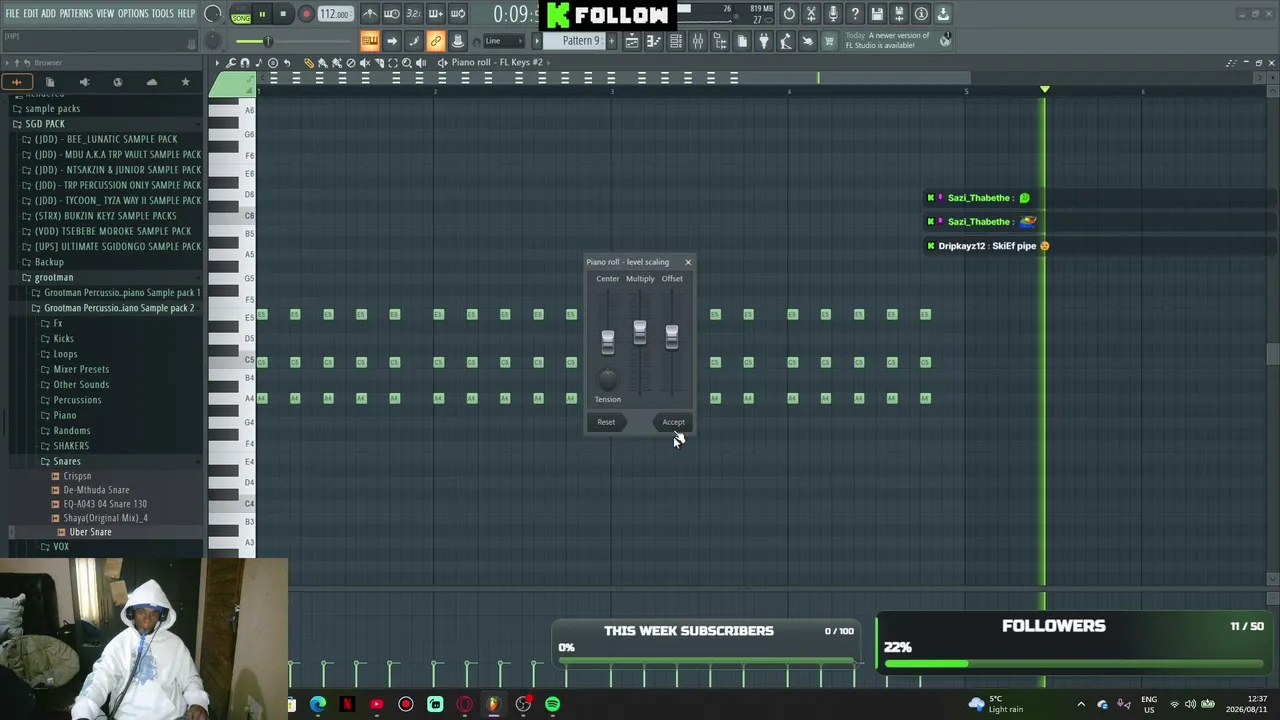Click the question mark help icon

[x=855, y=14]
